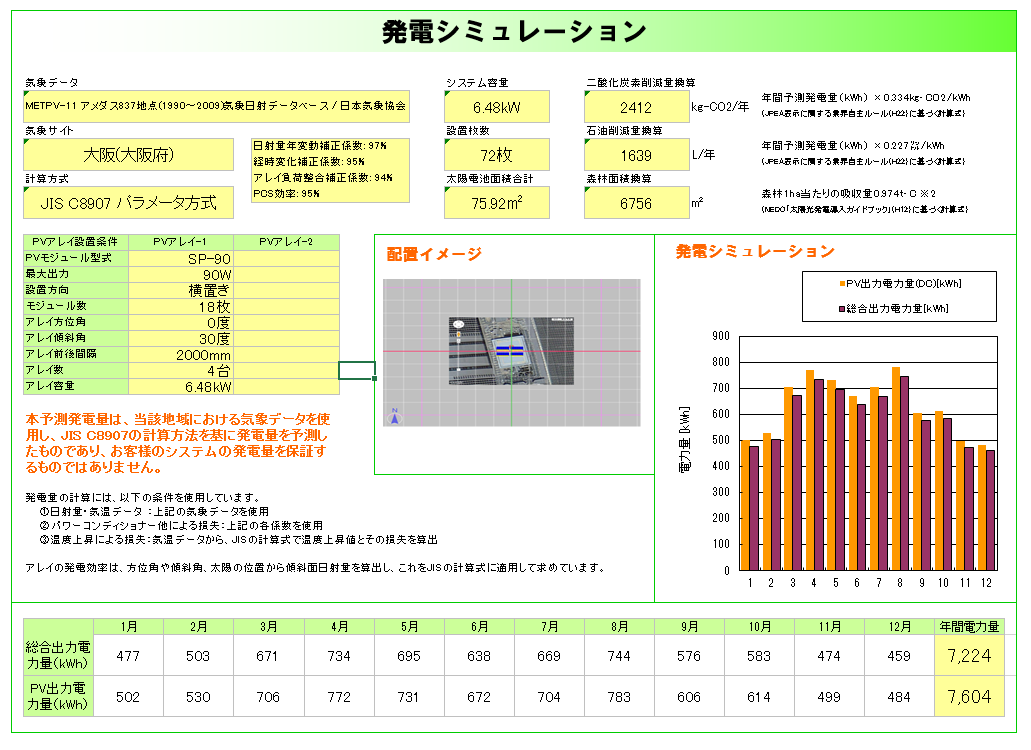
Task: Select the SP-90 module model cell
Action: [x=181, y=258]
